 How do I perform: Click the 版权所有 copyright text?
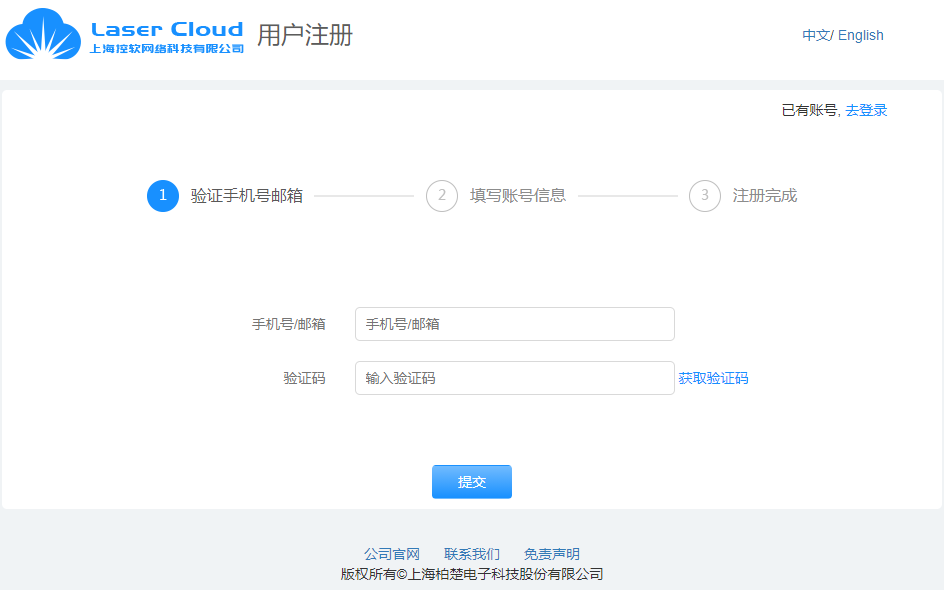[x=472, y=574]
